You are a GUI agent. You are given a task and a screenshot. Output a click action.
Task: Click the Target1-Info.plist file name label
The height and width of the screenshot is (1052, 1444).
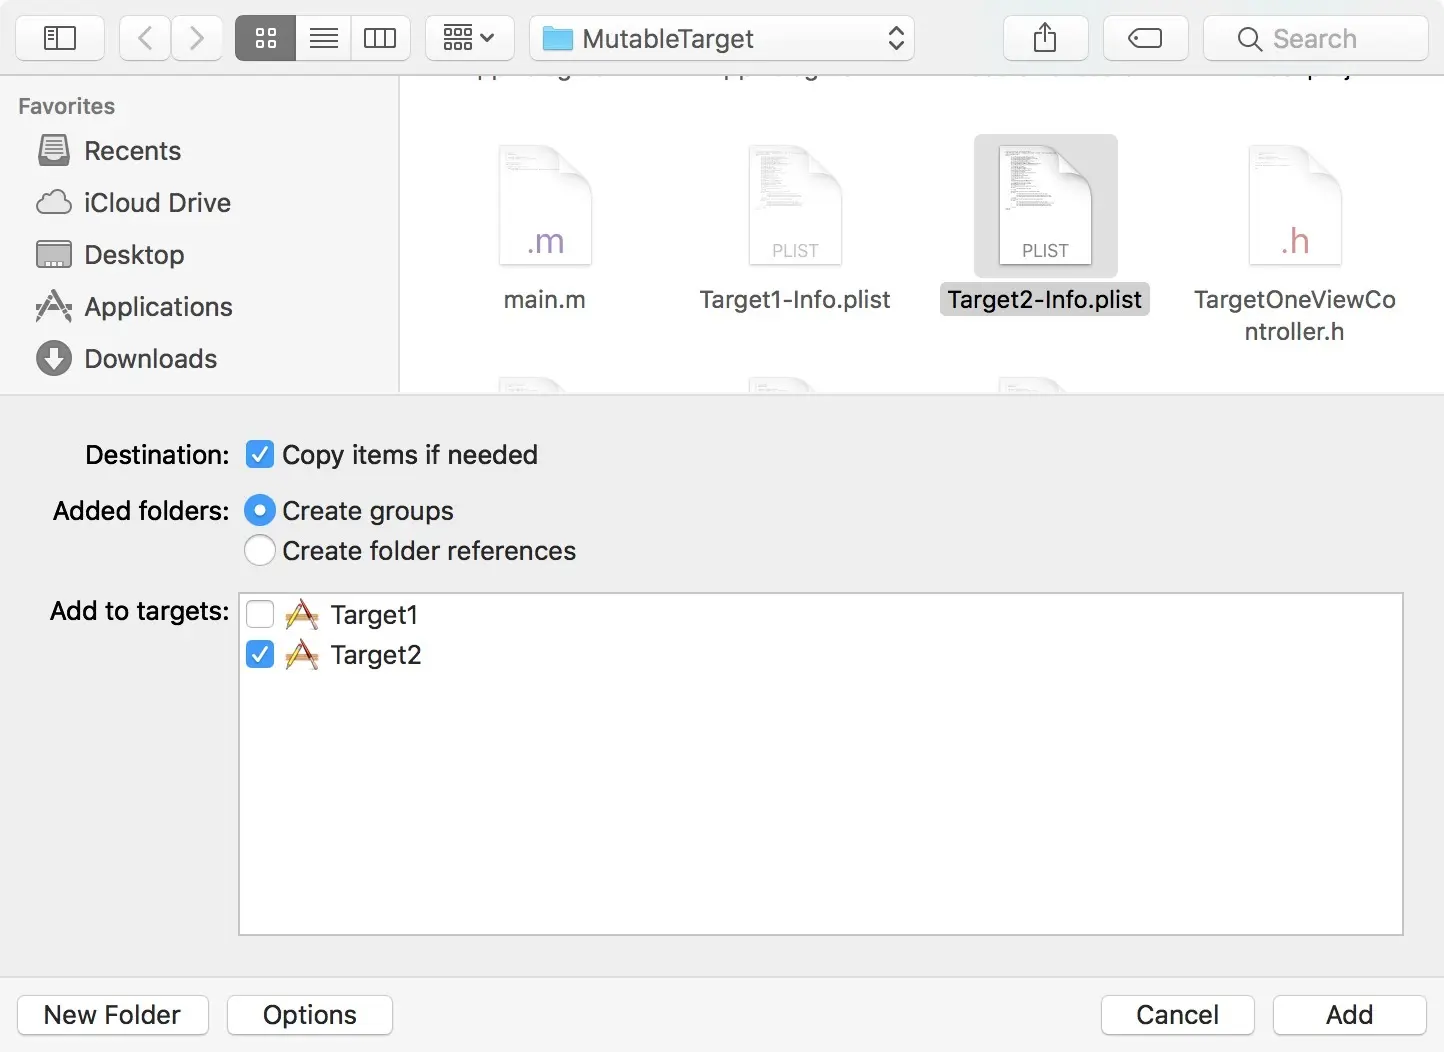coord(795,300)
